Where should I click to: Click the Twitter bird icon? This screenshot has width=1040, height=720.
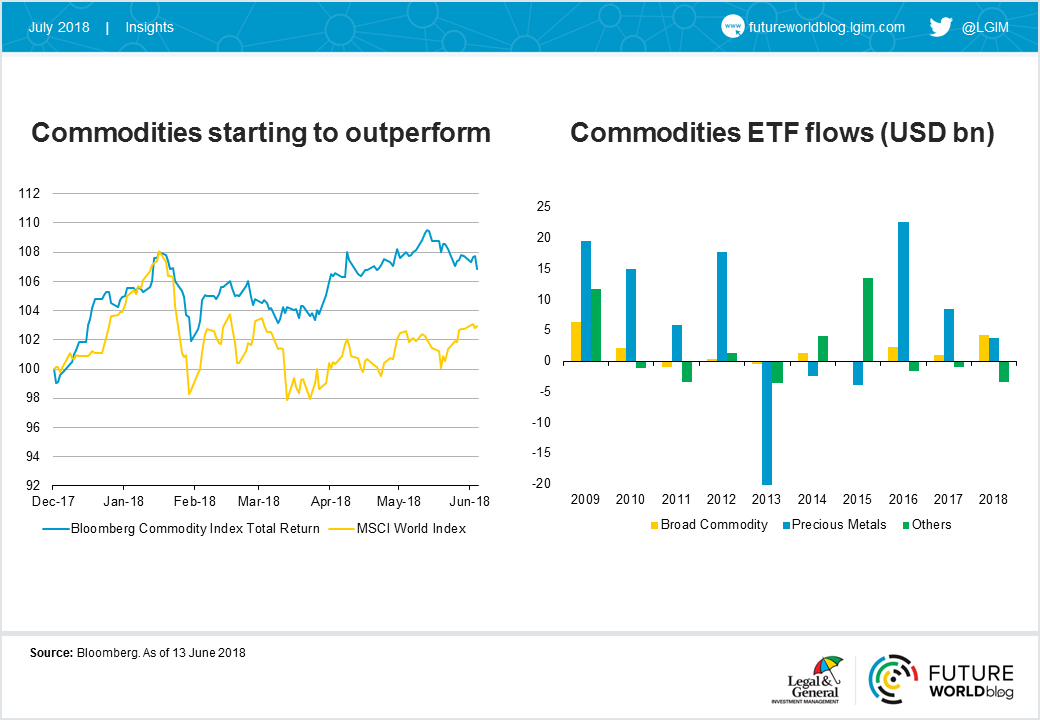pos(941,27)
